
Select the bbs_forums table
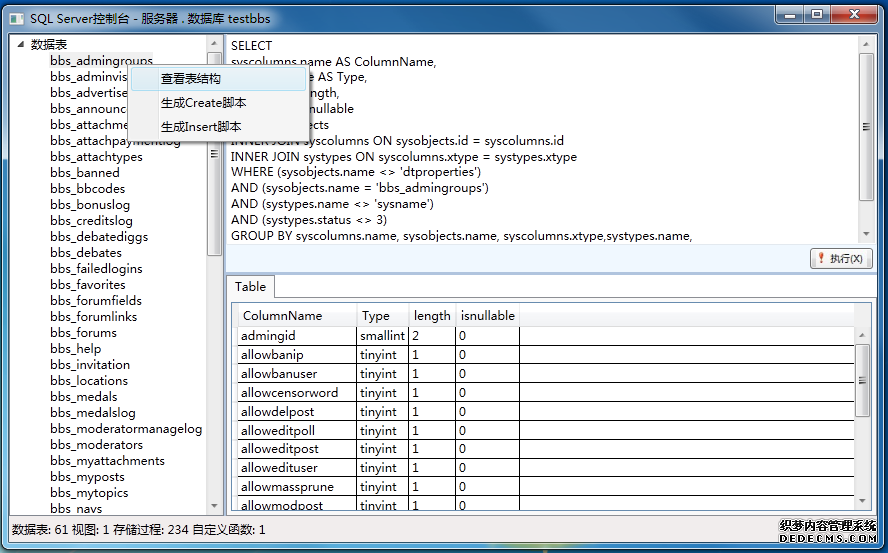click(x=83, y=333)
